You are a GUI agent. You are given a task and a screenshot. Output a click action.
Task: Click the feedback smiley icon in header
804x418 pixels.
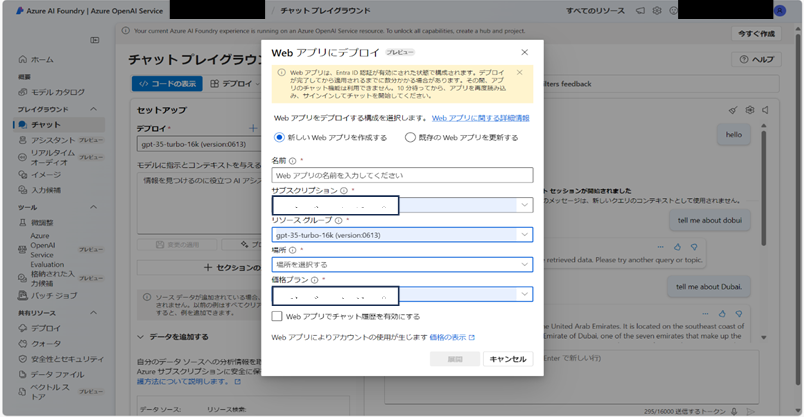point(673,10)
